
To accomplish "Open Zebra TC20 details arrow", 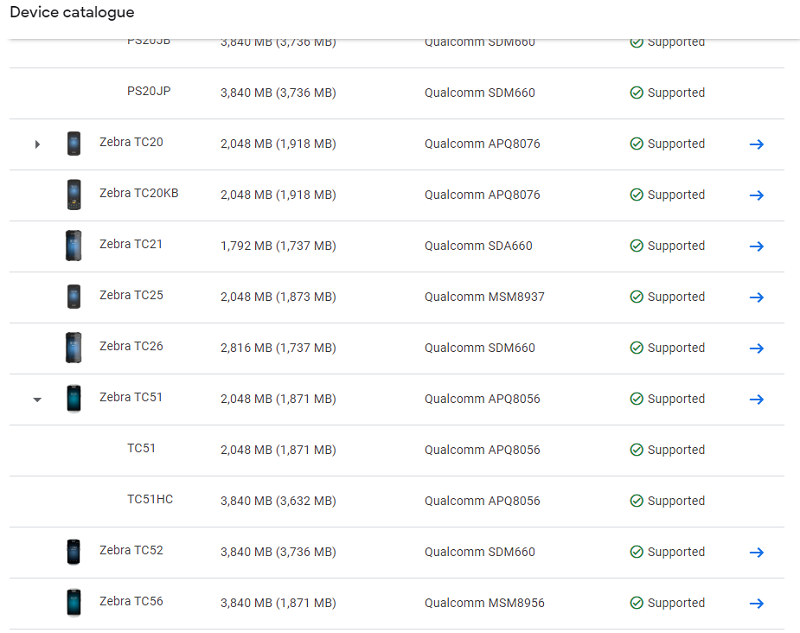I will 756,144.
